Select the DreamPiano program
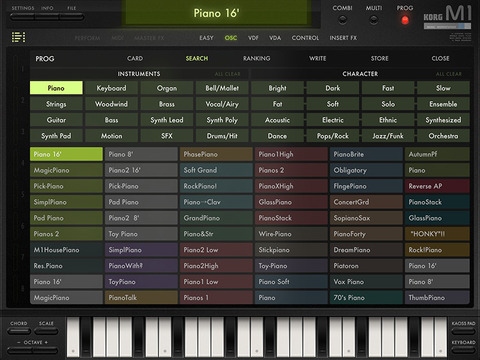The image size is (480, 360). [x=366, y=250]
